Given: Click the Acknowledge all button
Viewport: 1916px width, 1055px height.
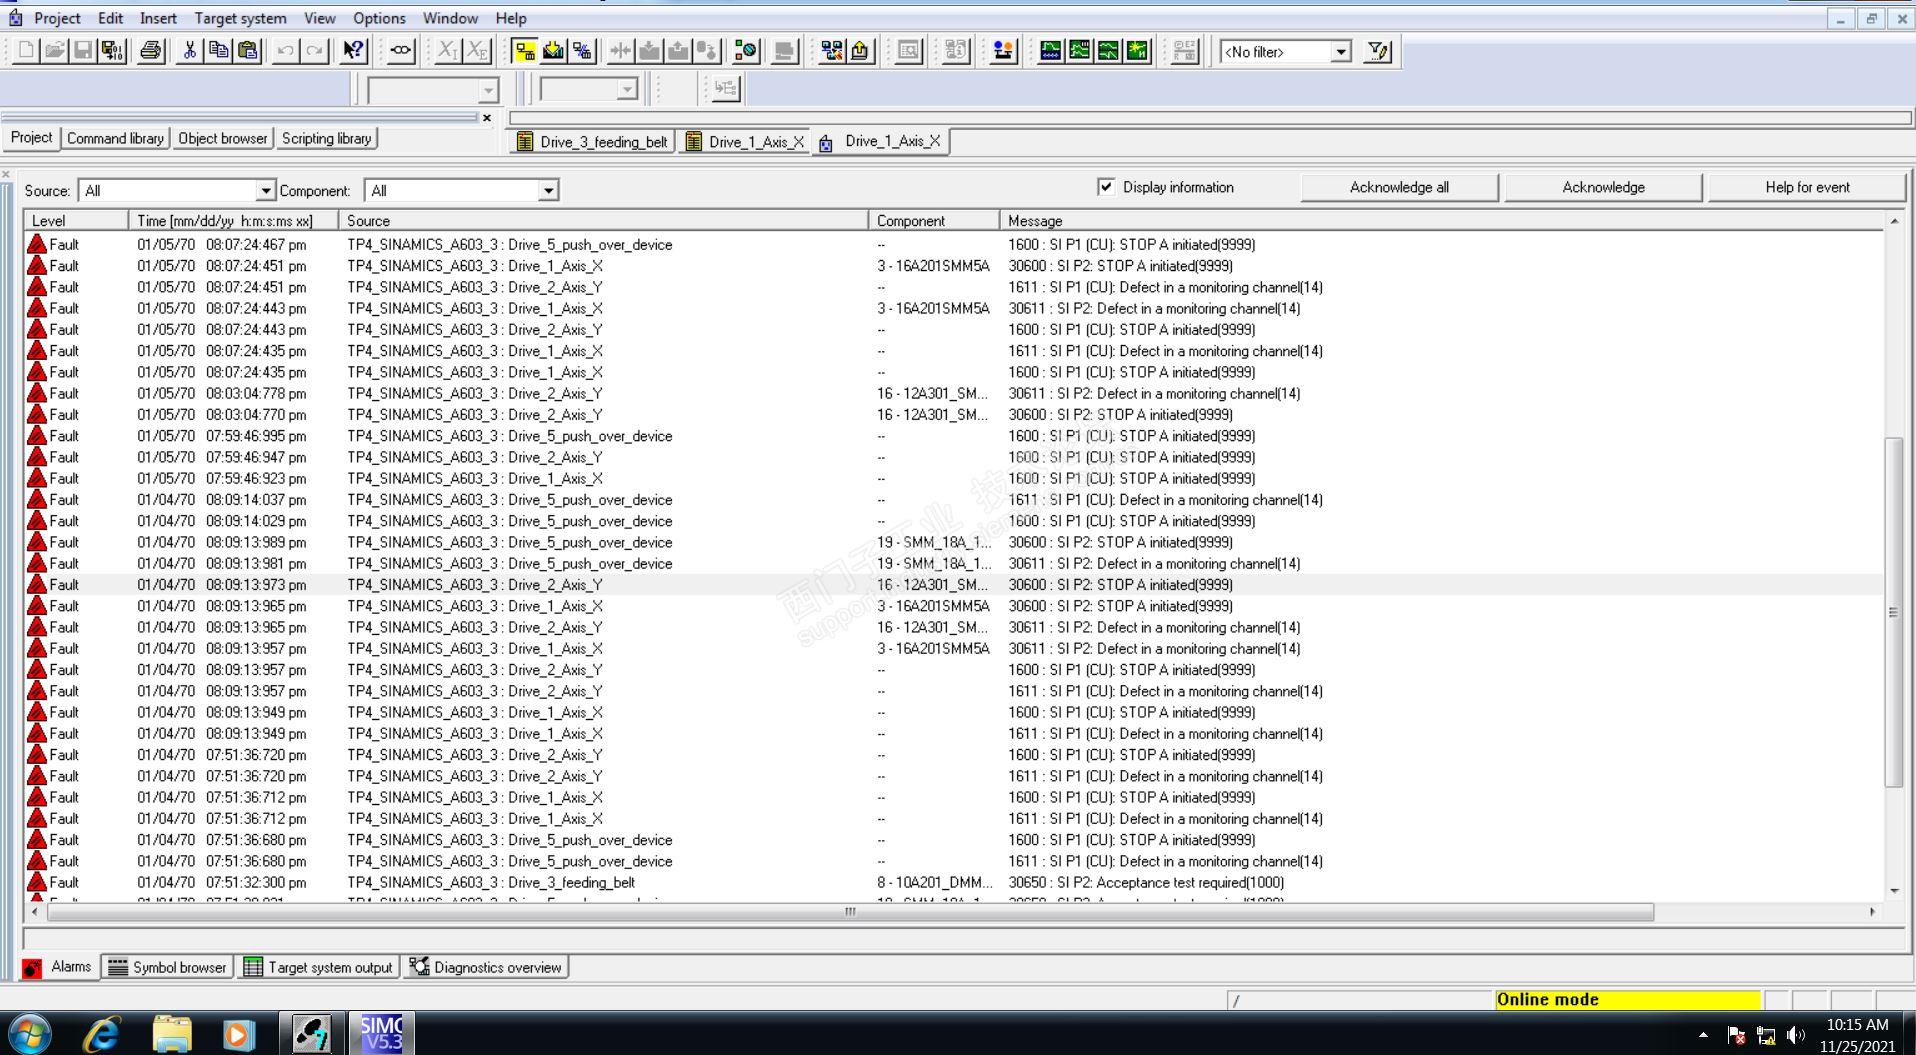Looking at the screenshot, I should pos(1399,187).
